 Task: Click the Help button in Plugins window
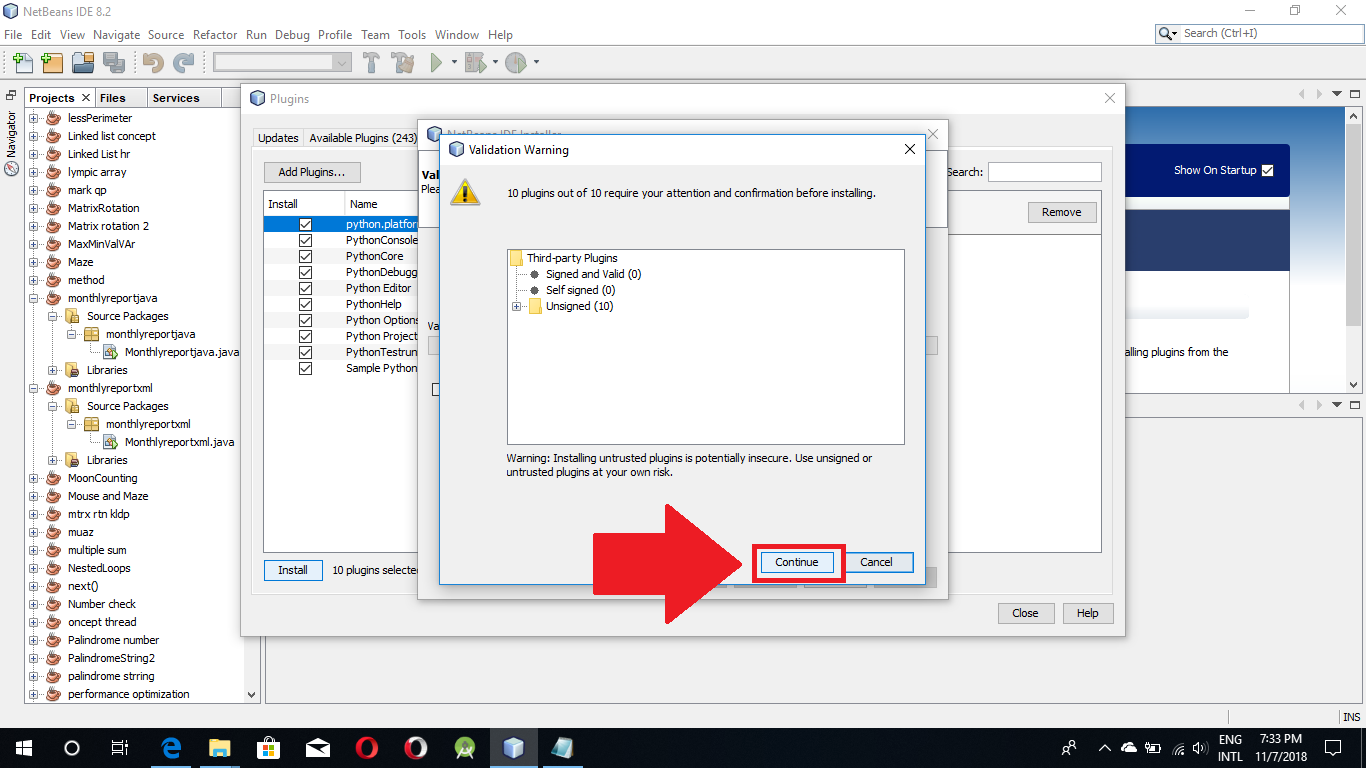pyautogui.click(x=1088, y=613)
